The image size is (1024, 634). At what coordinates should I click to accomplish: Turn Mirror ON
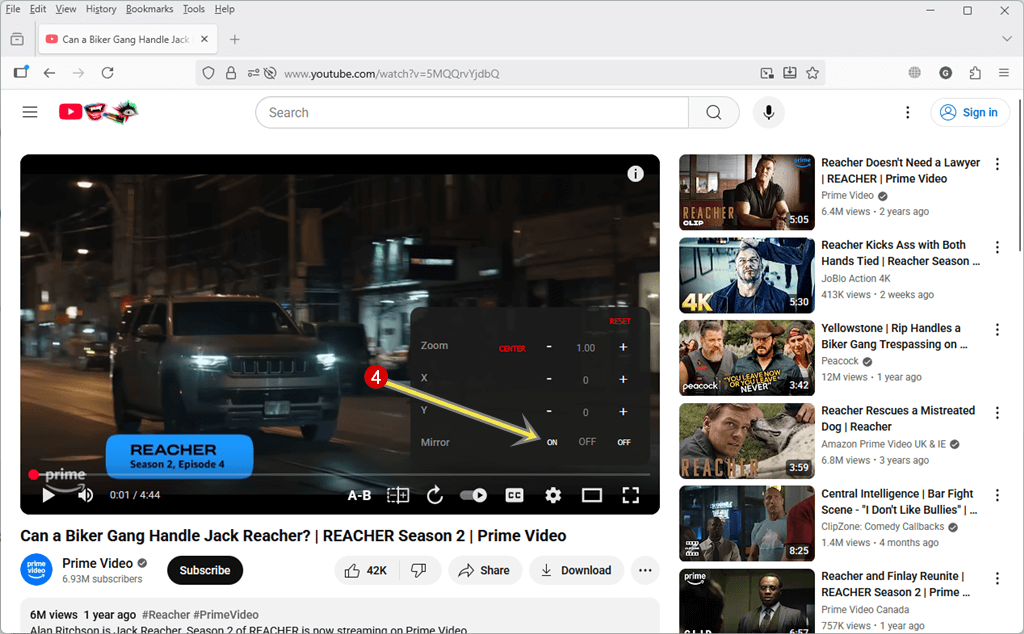552,442
